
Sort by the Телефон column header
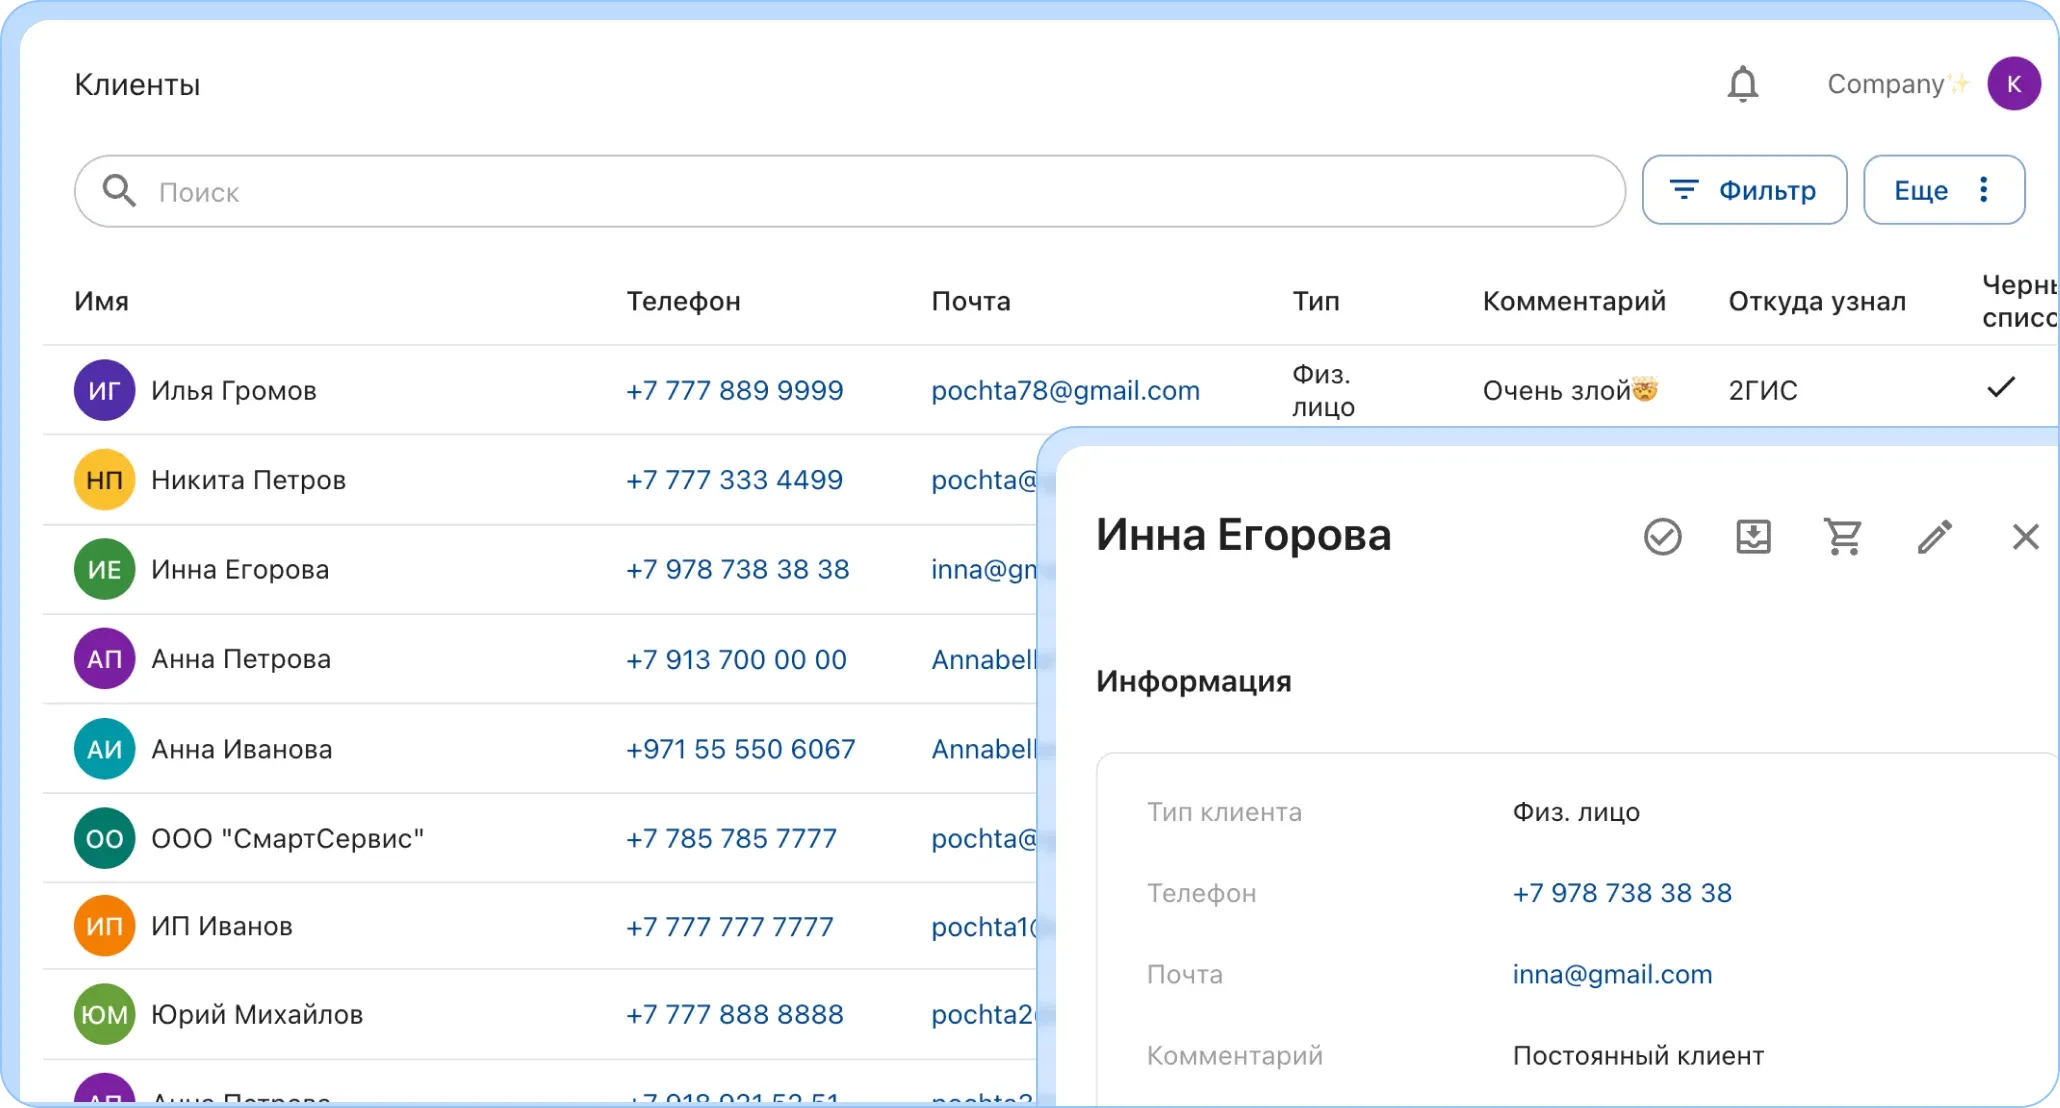tap(683, 301)
